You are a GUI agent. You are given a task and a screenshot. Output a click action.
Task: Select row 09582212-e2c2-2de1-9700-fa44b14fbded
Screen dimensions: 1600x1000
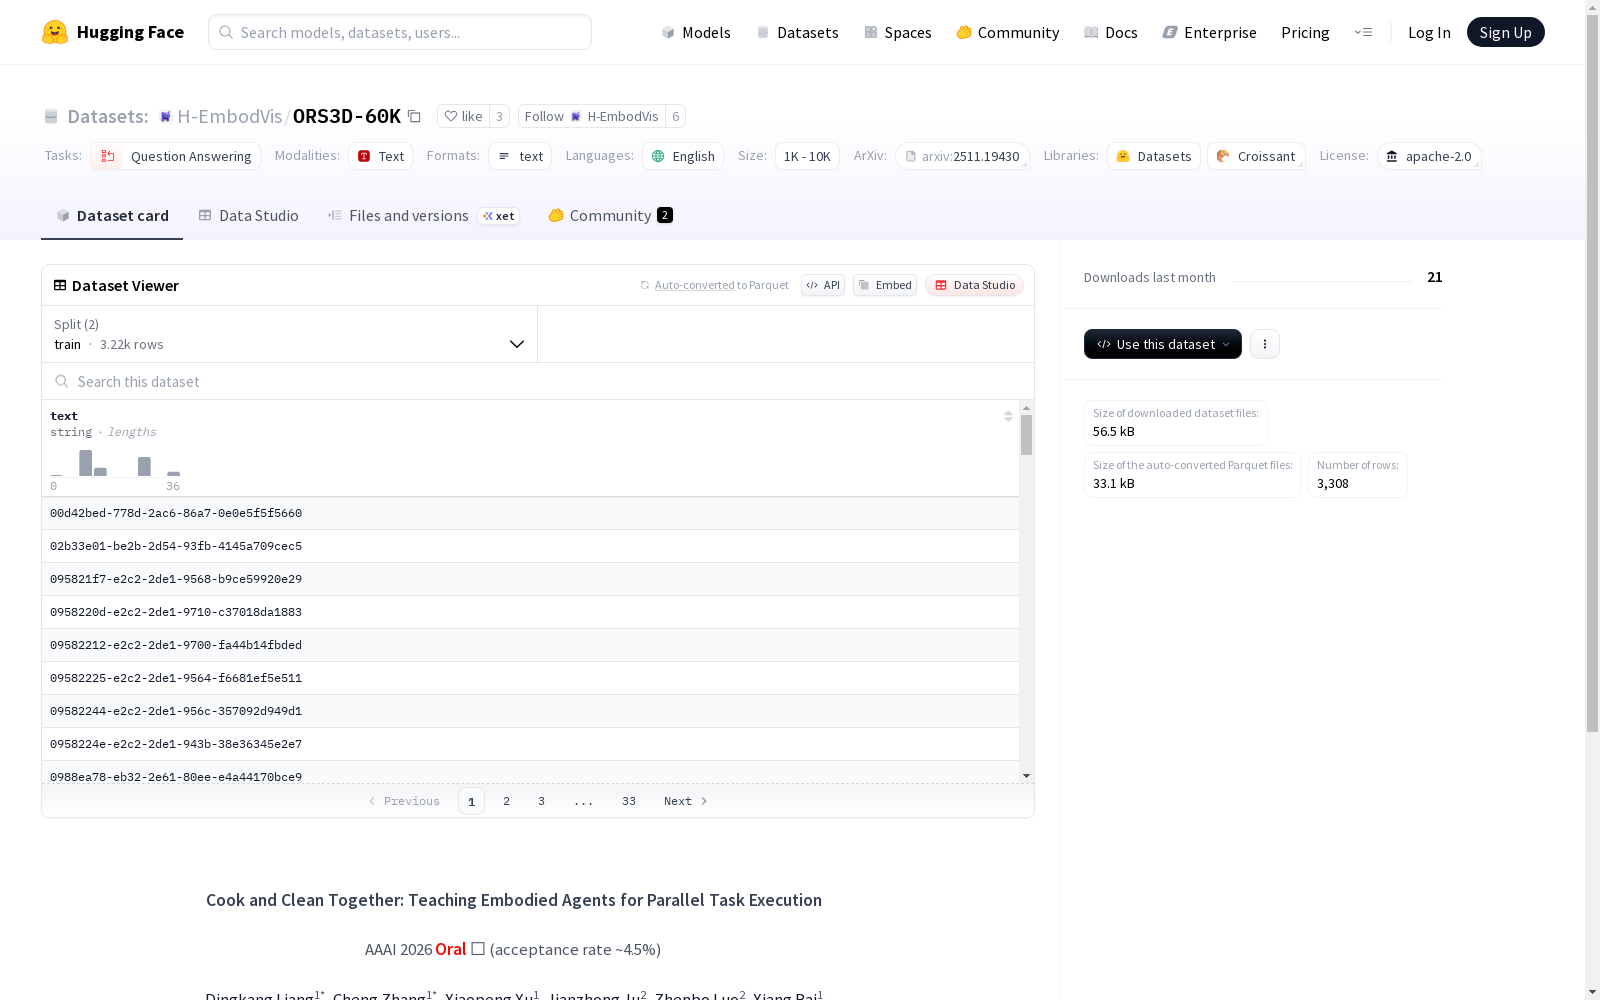[530, 645]
